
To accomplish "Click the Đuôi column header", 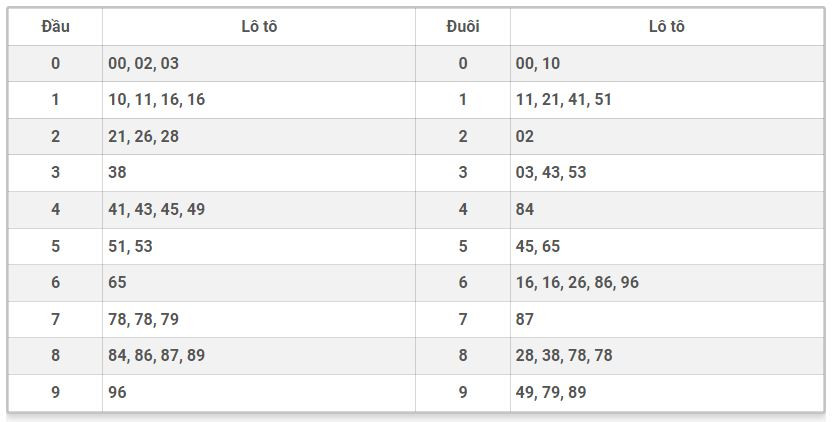I will click(x=462, y=27).
